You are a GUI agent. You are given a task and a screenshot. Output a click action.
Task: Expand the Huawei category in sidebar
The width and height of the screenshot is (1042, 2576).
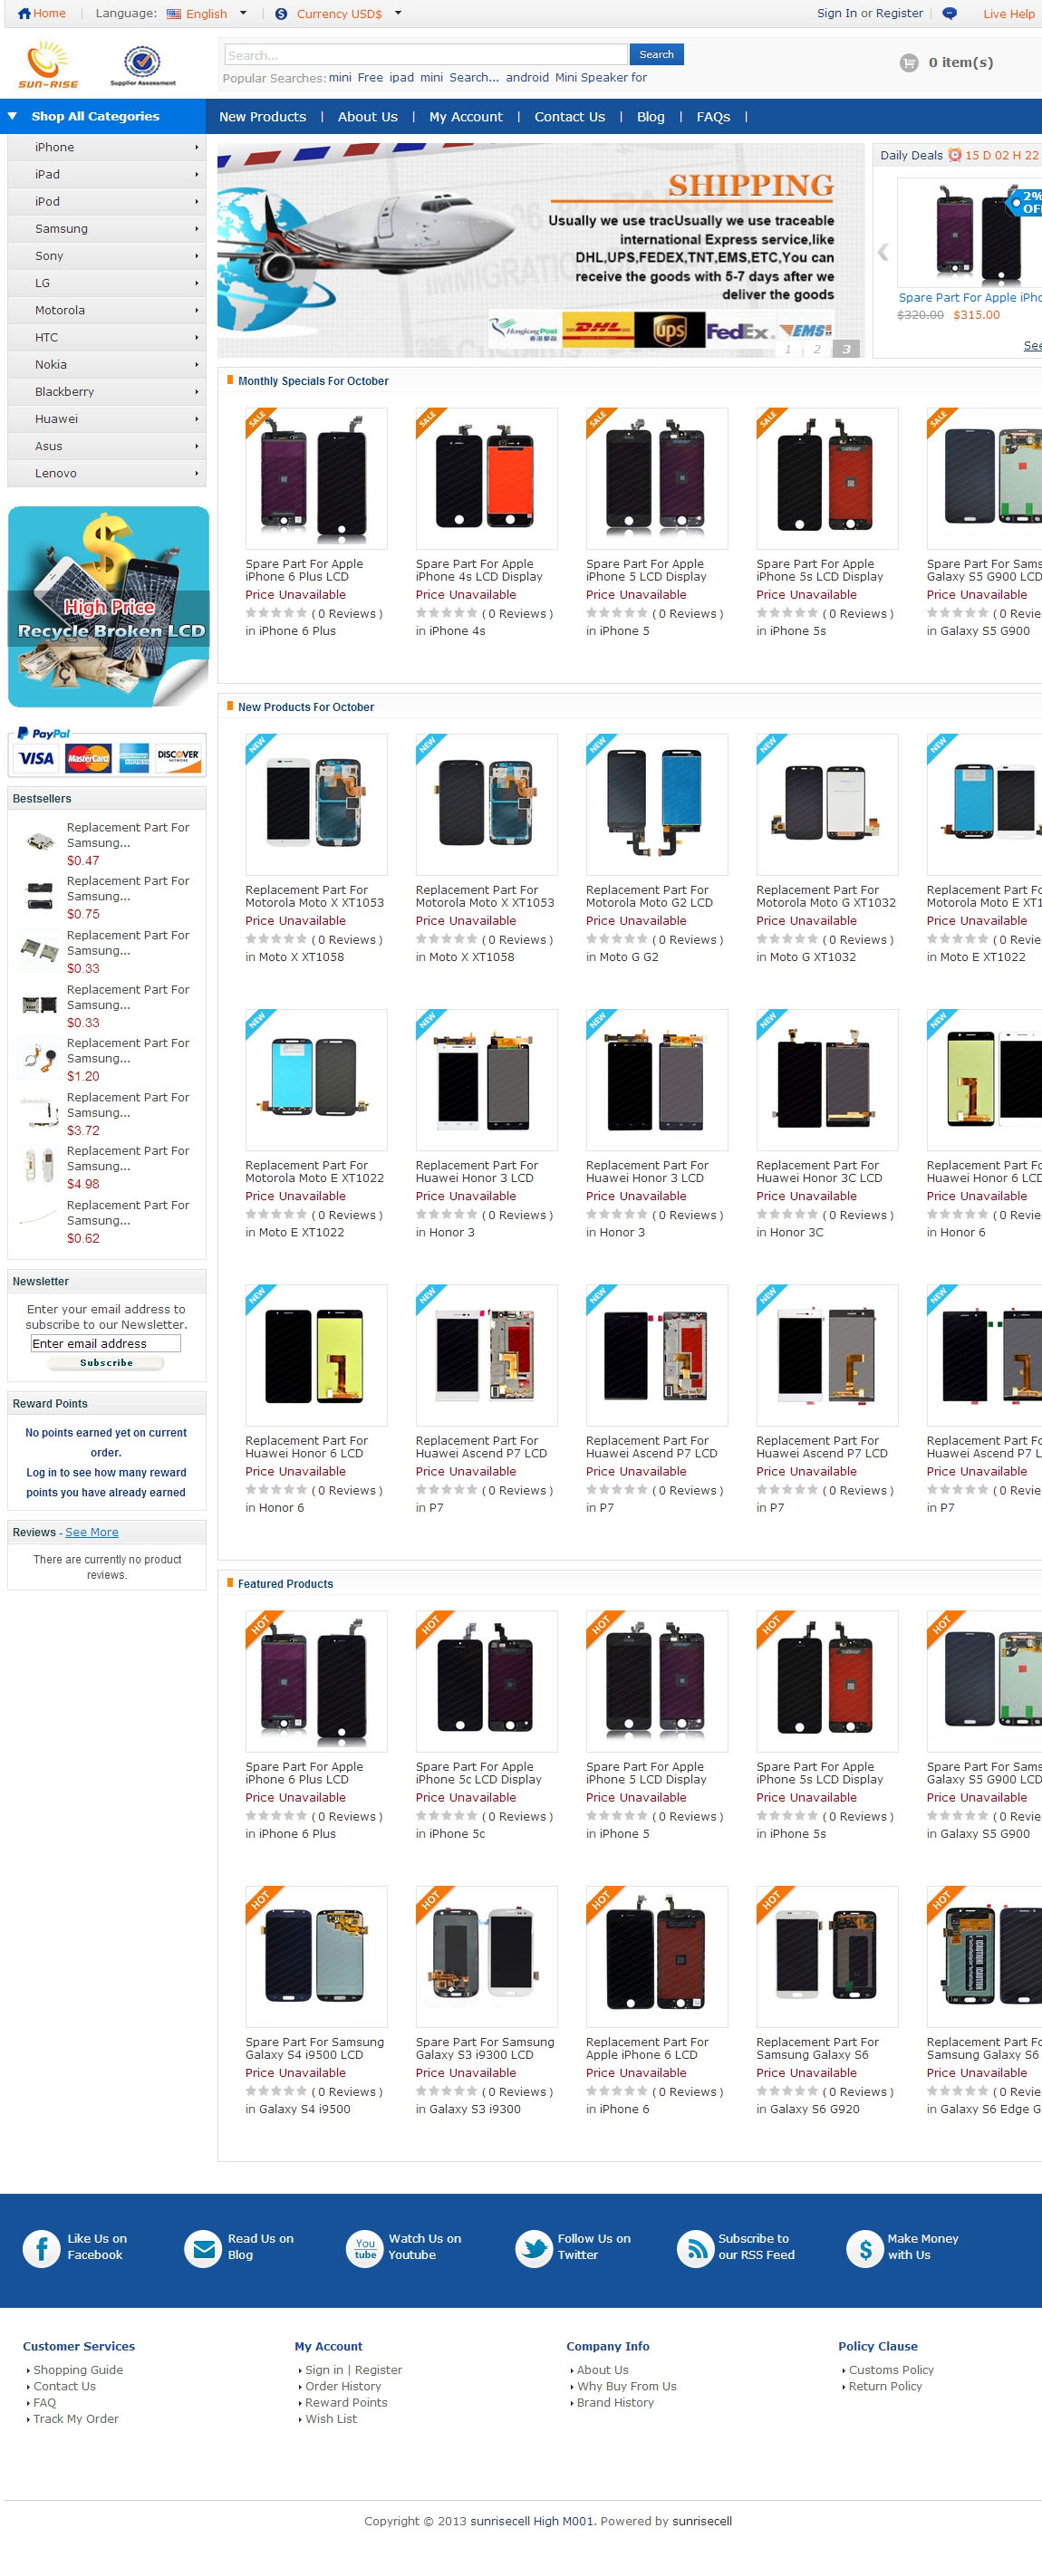(107, 419)
